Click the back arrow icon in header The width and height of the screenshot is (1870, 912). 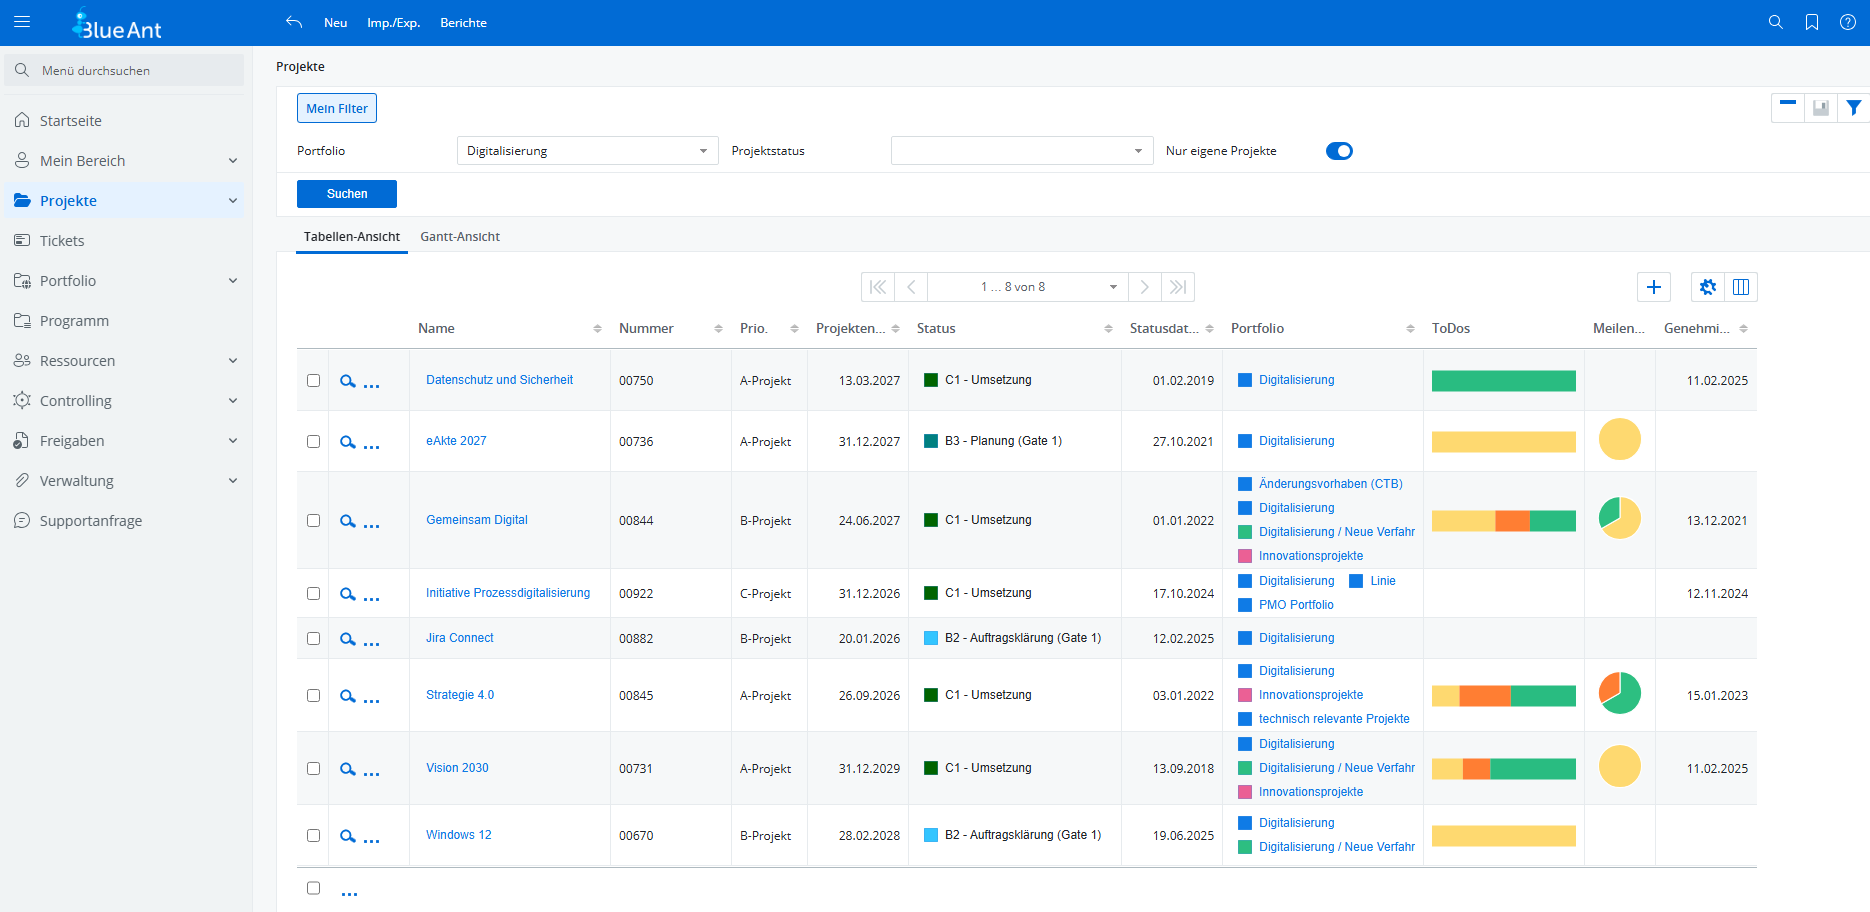(294, 22)
